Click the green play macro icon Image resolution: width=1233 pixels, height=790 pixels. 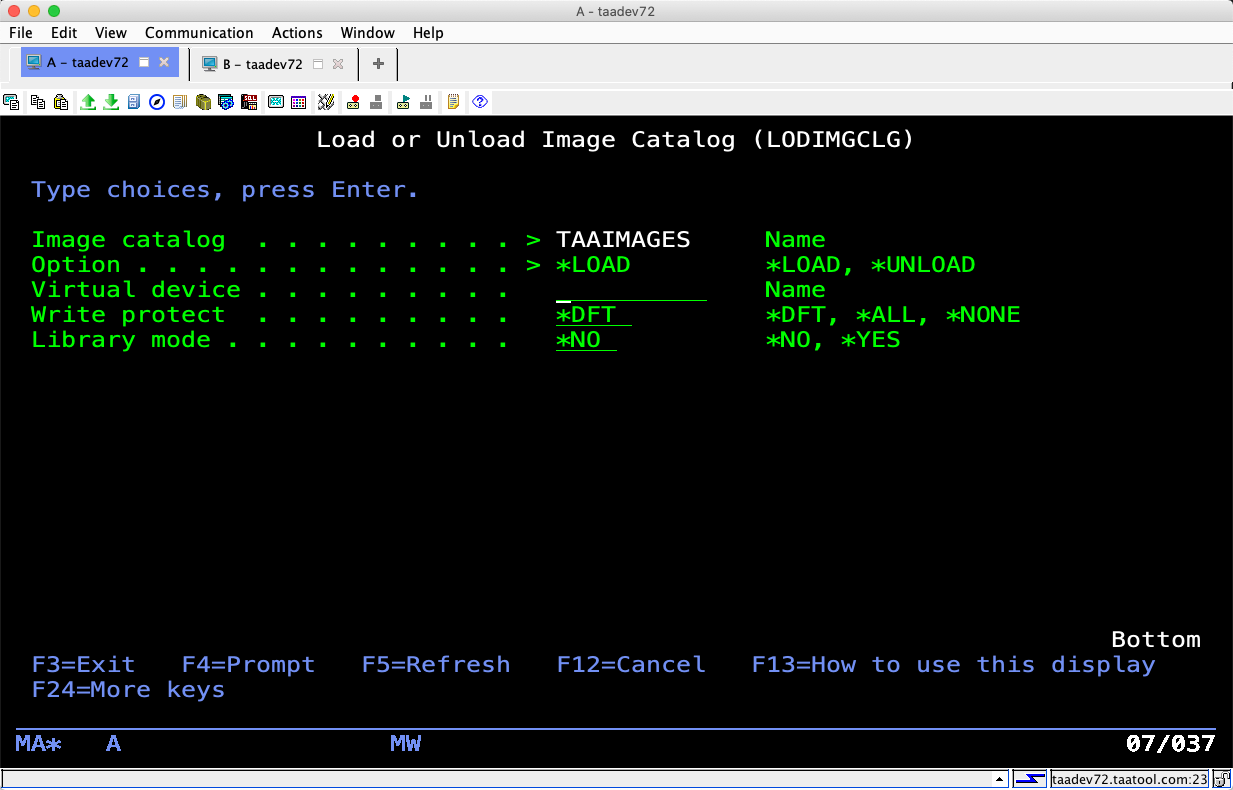(x=403, y=102)
